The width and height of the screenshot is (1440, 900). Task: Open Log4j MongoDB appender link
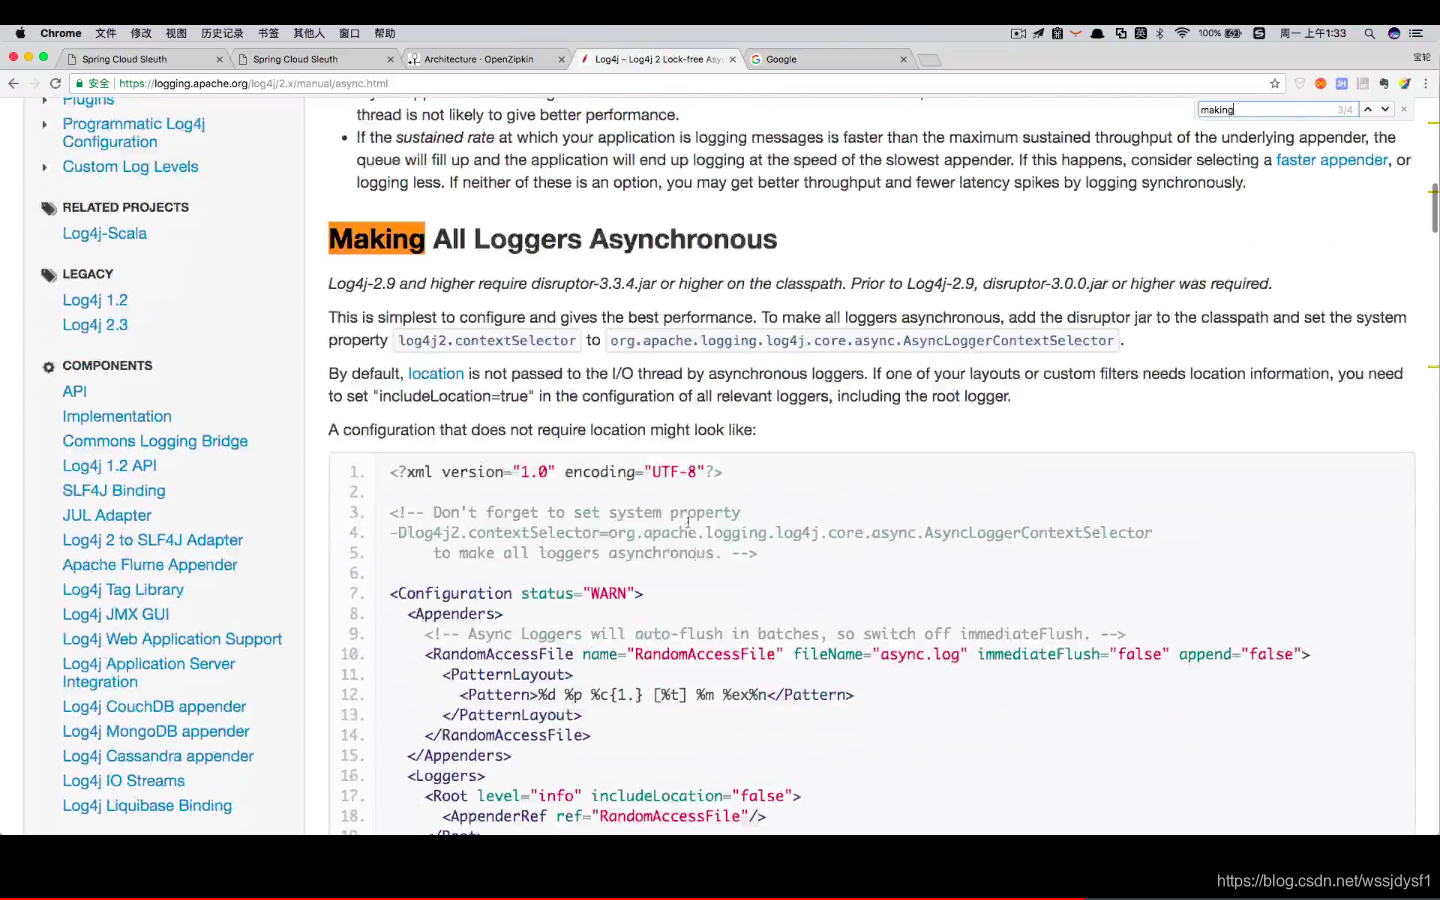coord(156,732)
